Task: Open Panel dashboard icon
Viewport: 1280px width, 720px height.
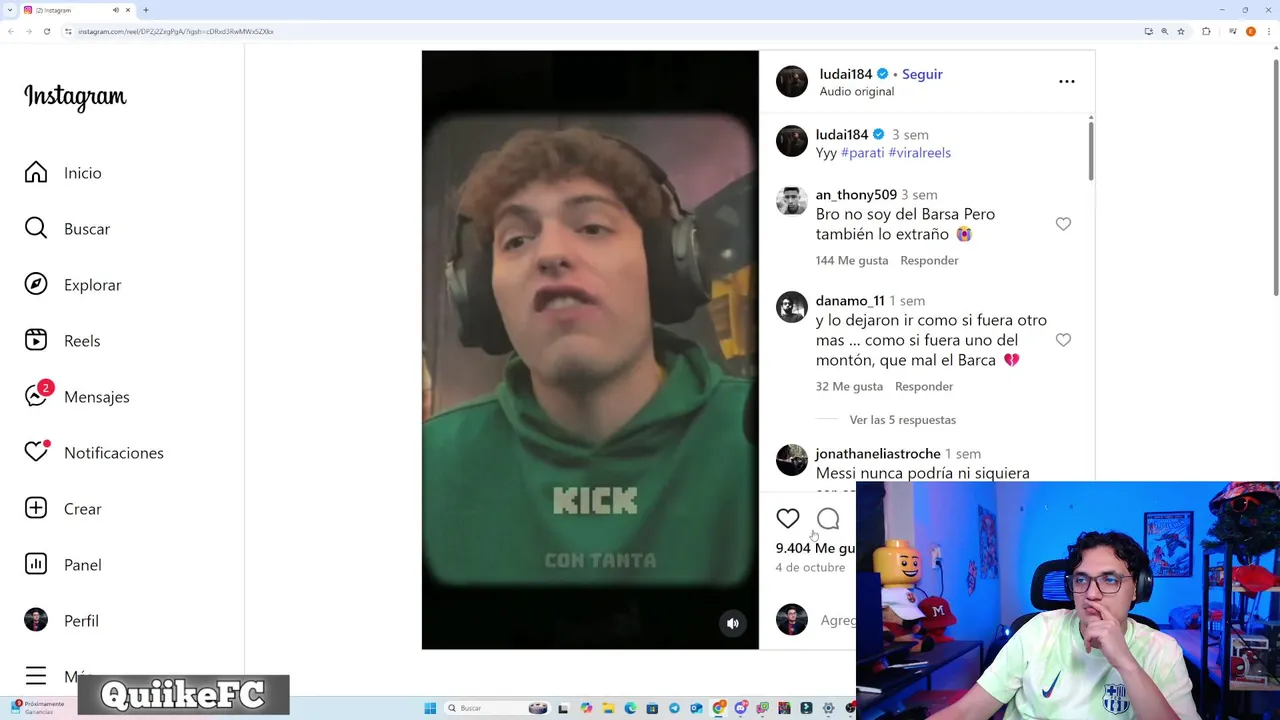Action: (x=36, y=565)
